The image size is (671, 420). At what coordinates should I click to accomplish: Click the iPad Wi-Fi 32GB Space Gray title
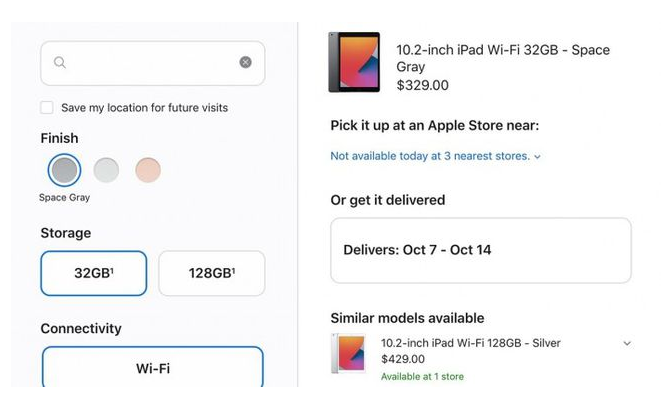(502, 58)
